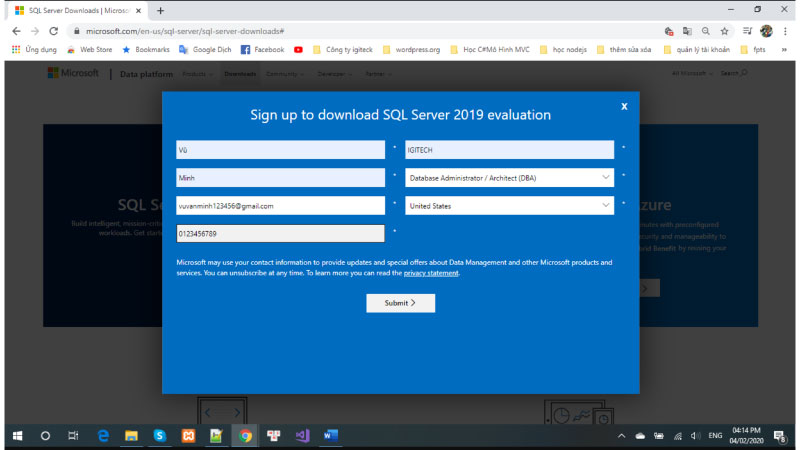
Task: Open the Chrome profile avatar
Action: pyautogui.click(x=766, y=31)
